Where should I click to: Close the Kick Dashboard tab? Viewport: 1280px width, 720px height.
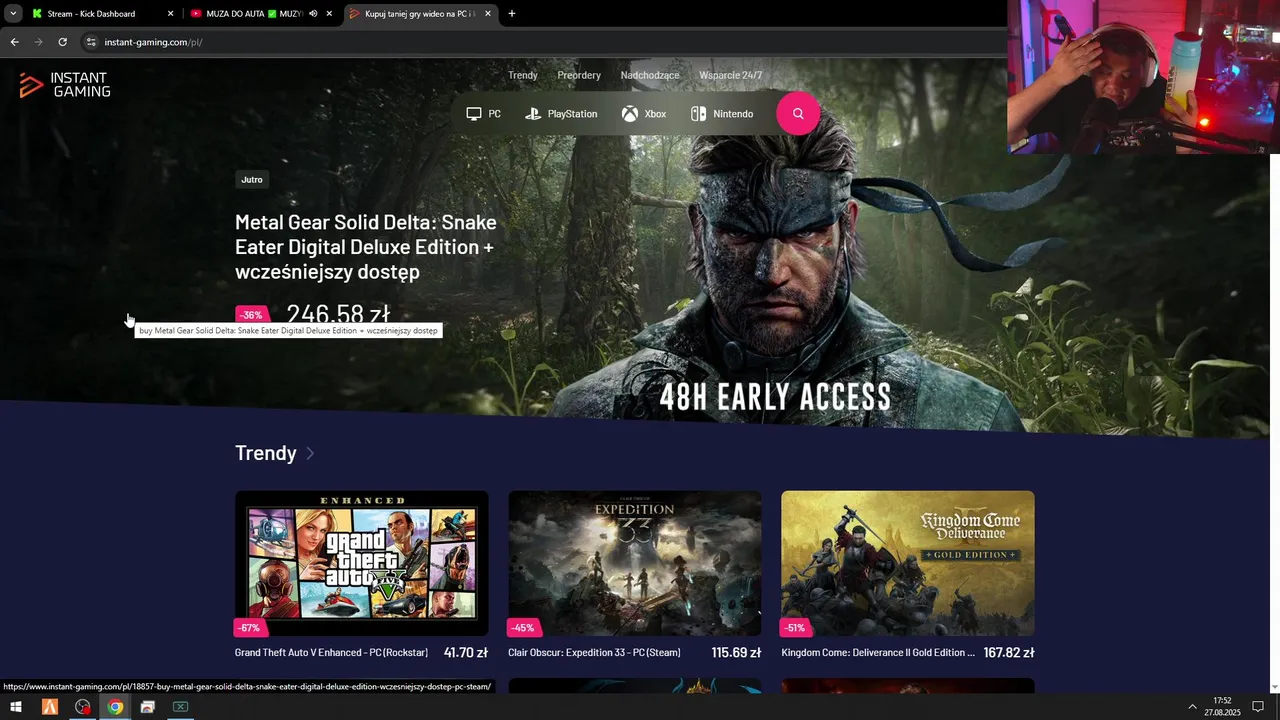coord(170,14)
